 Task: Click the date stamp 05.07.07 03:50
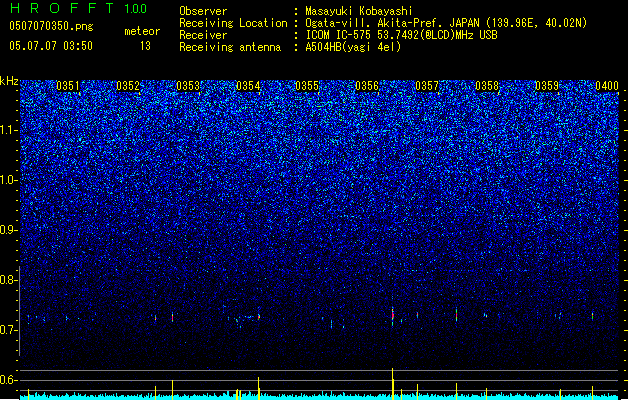point(51,46)
